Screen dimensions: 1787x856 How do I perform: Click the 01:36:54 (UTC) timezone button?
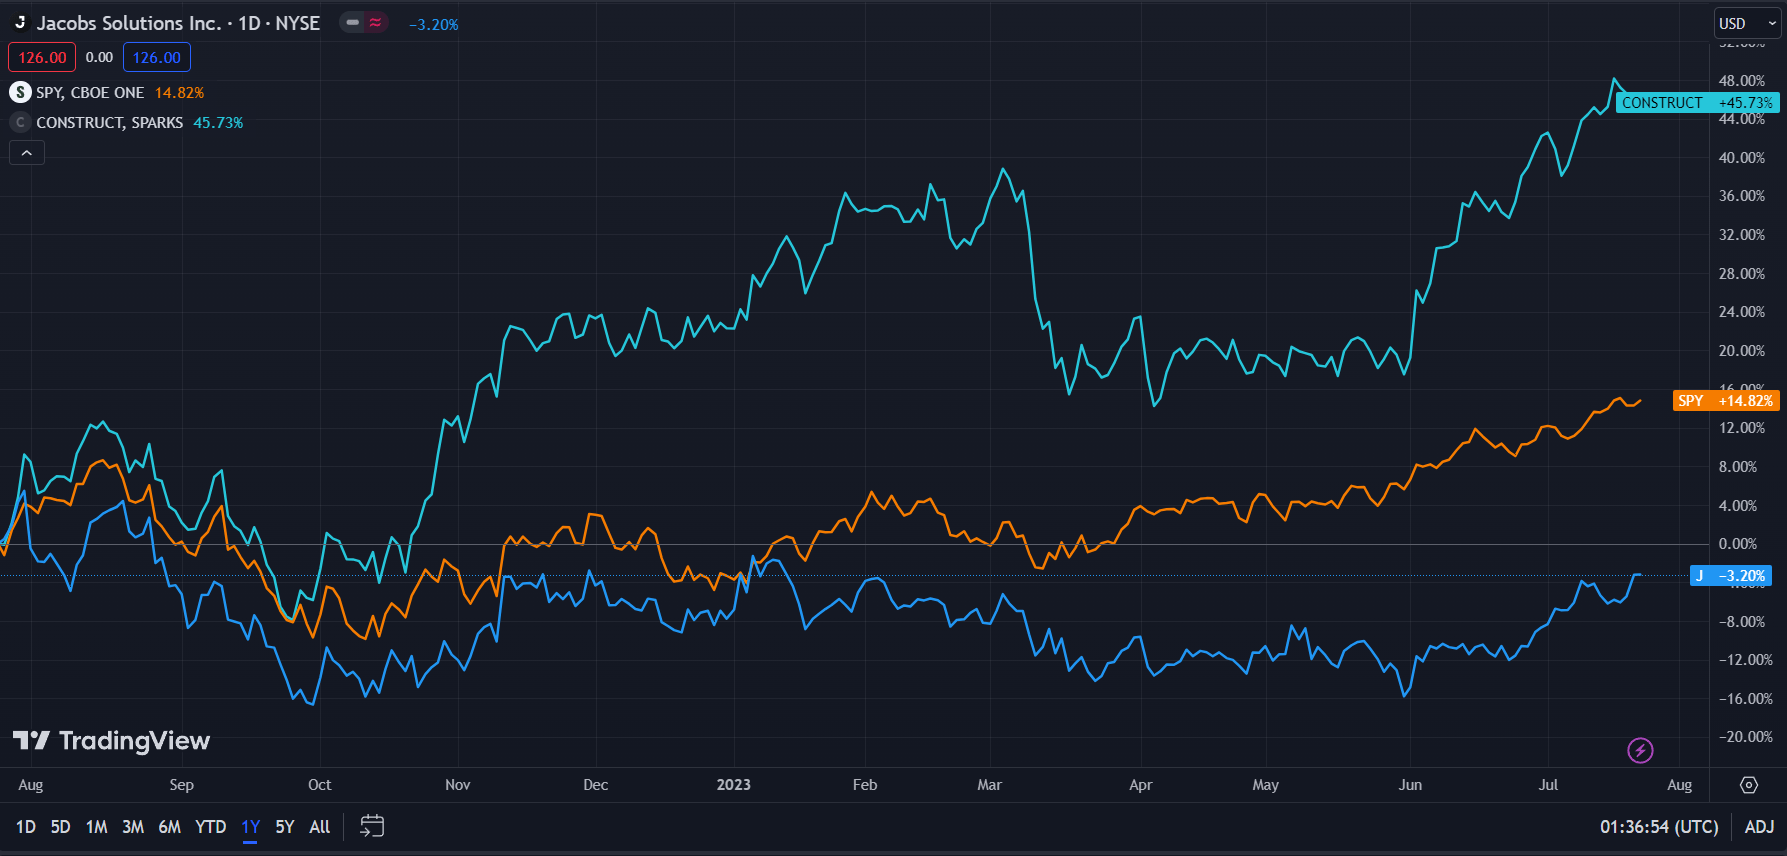[1659, 827]
